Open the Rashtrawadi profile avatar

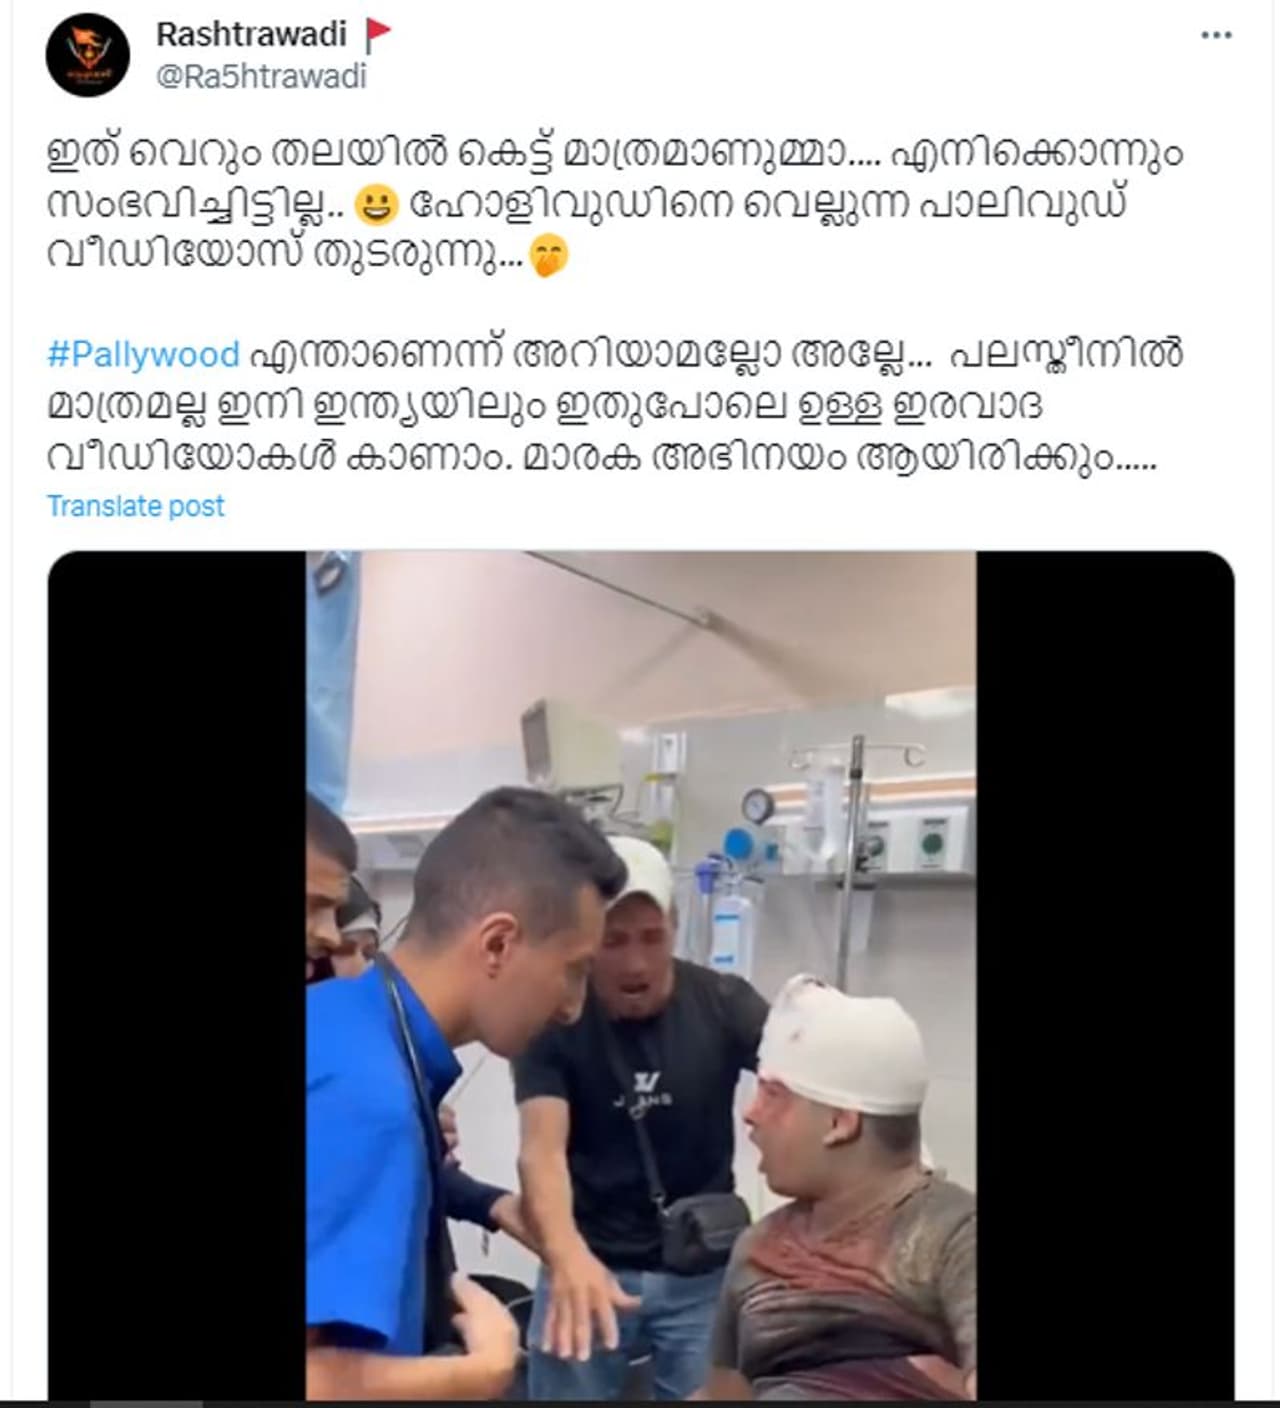[x=88, y=55]
